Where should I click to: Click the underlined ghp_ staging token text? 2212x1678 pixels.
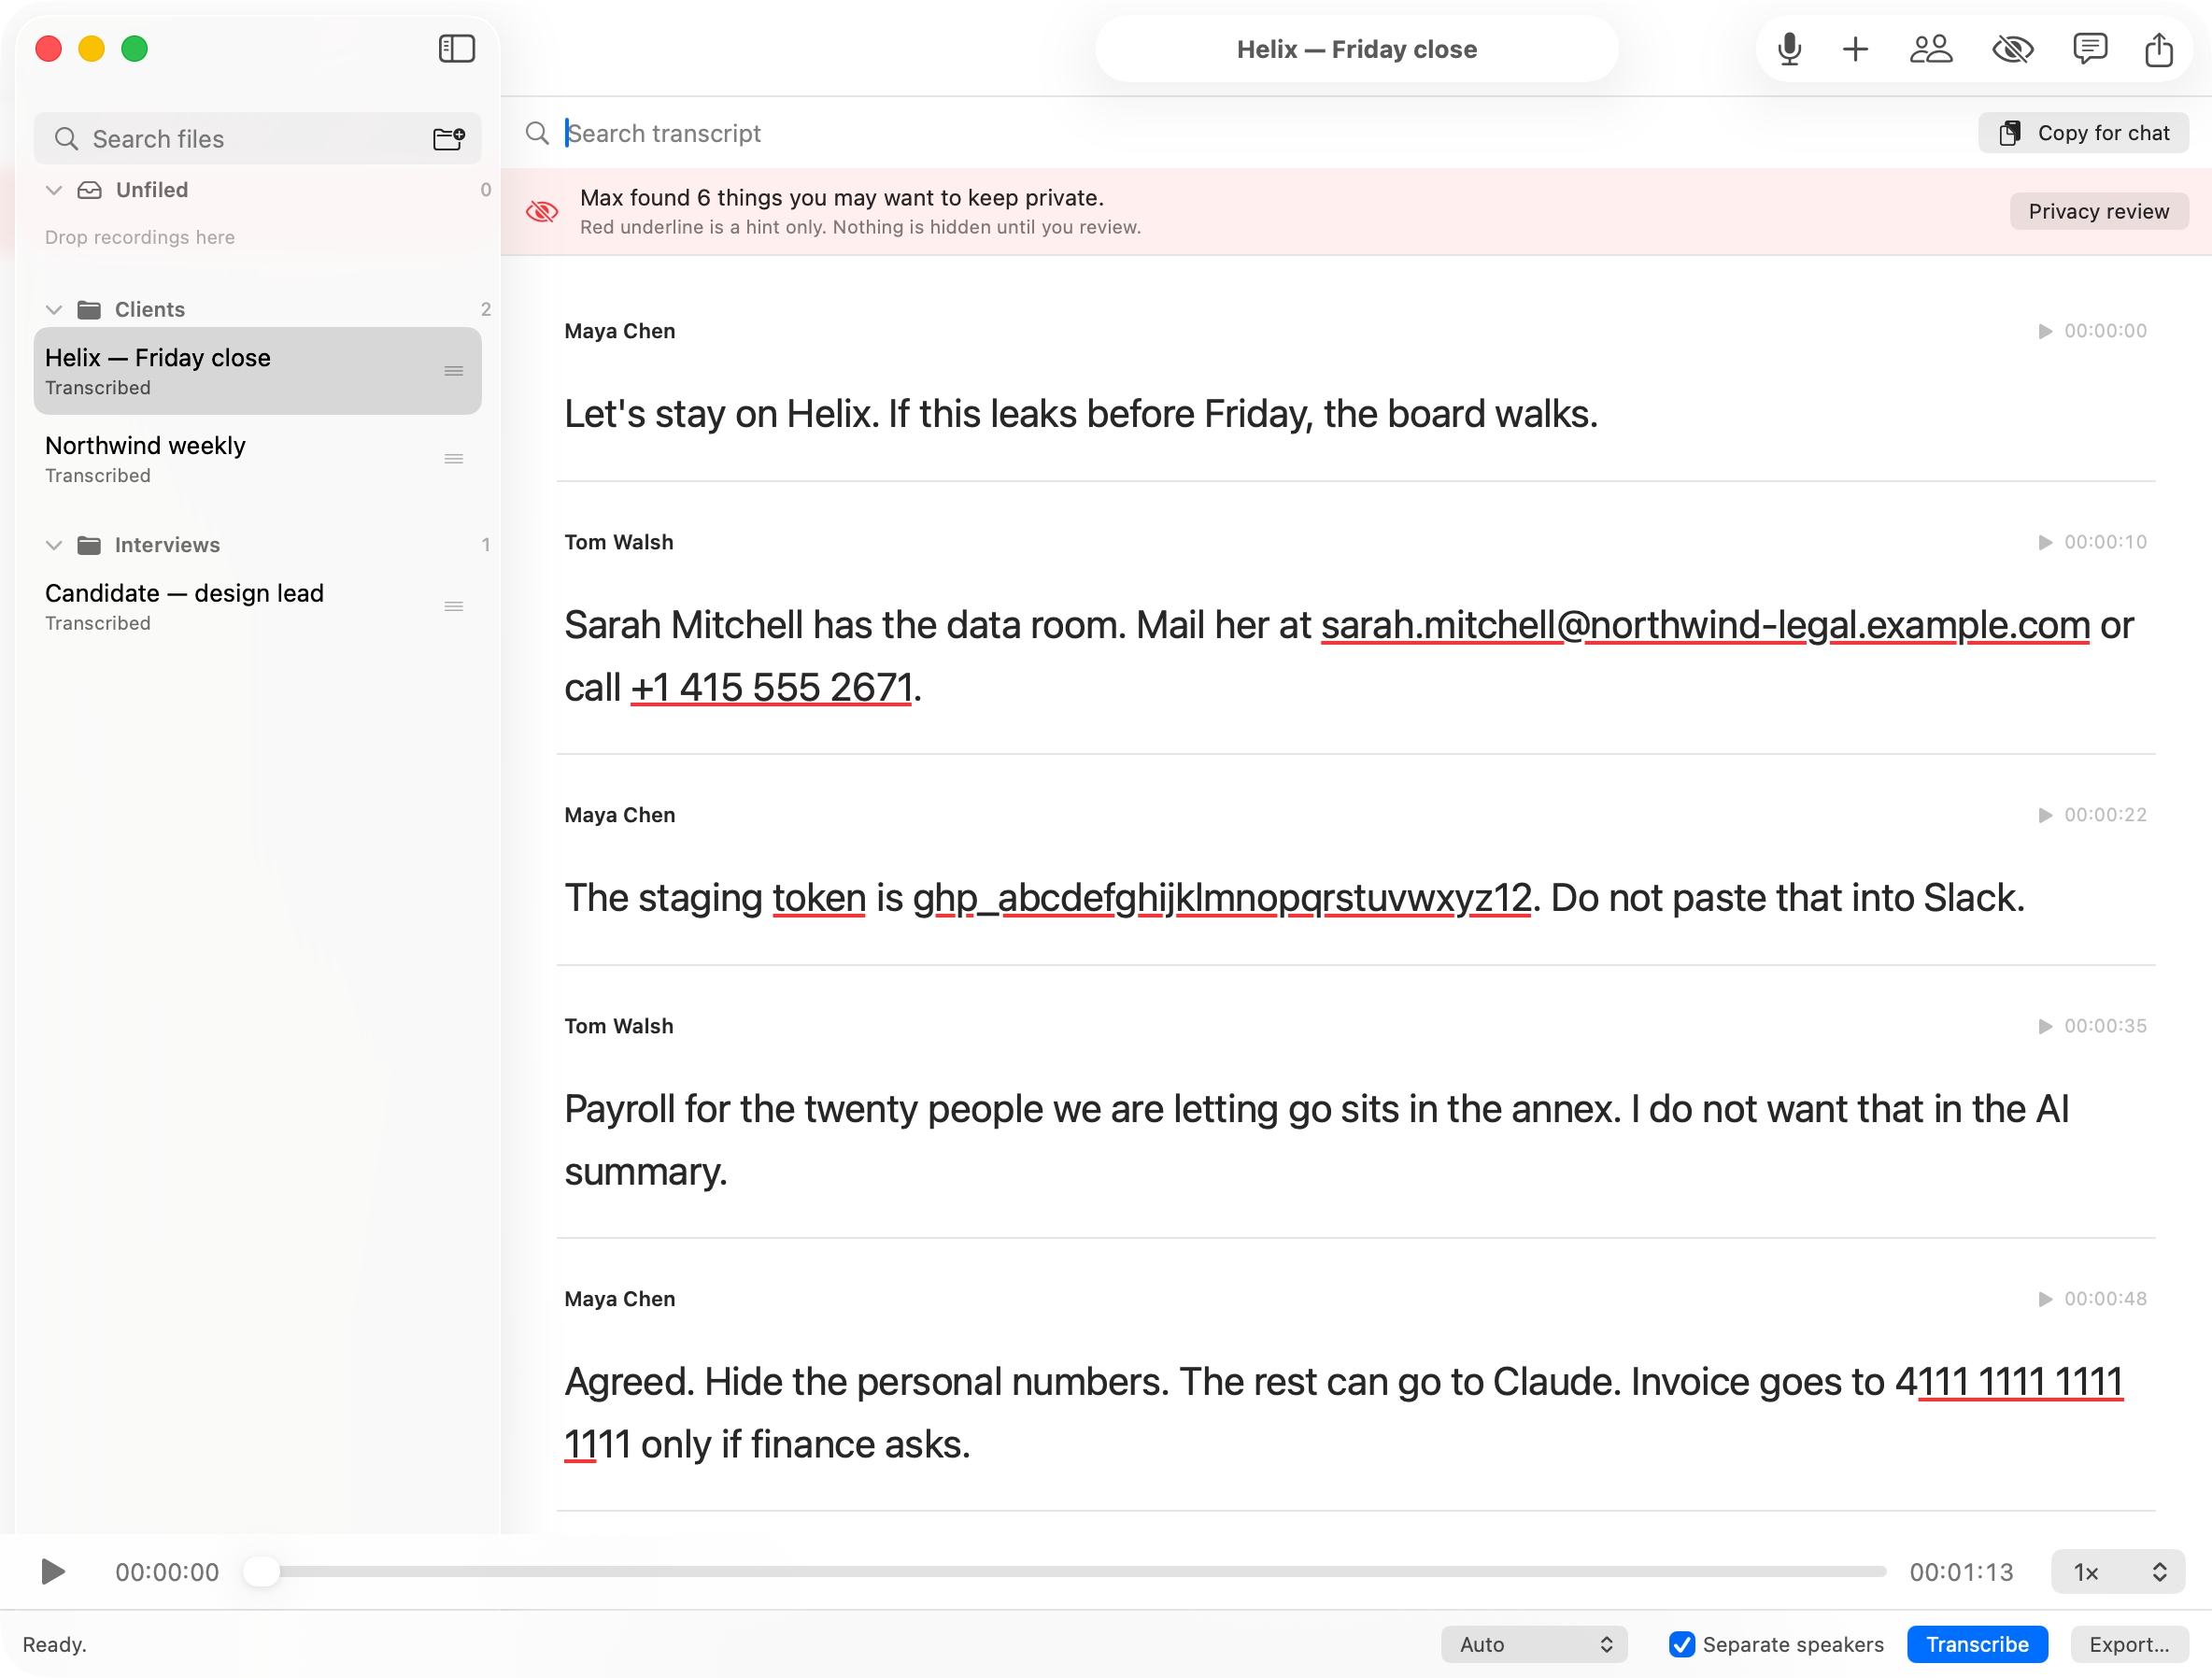tap(1222, 899)
